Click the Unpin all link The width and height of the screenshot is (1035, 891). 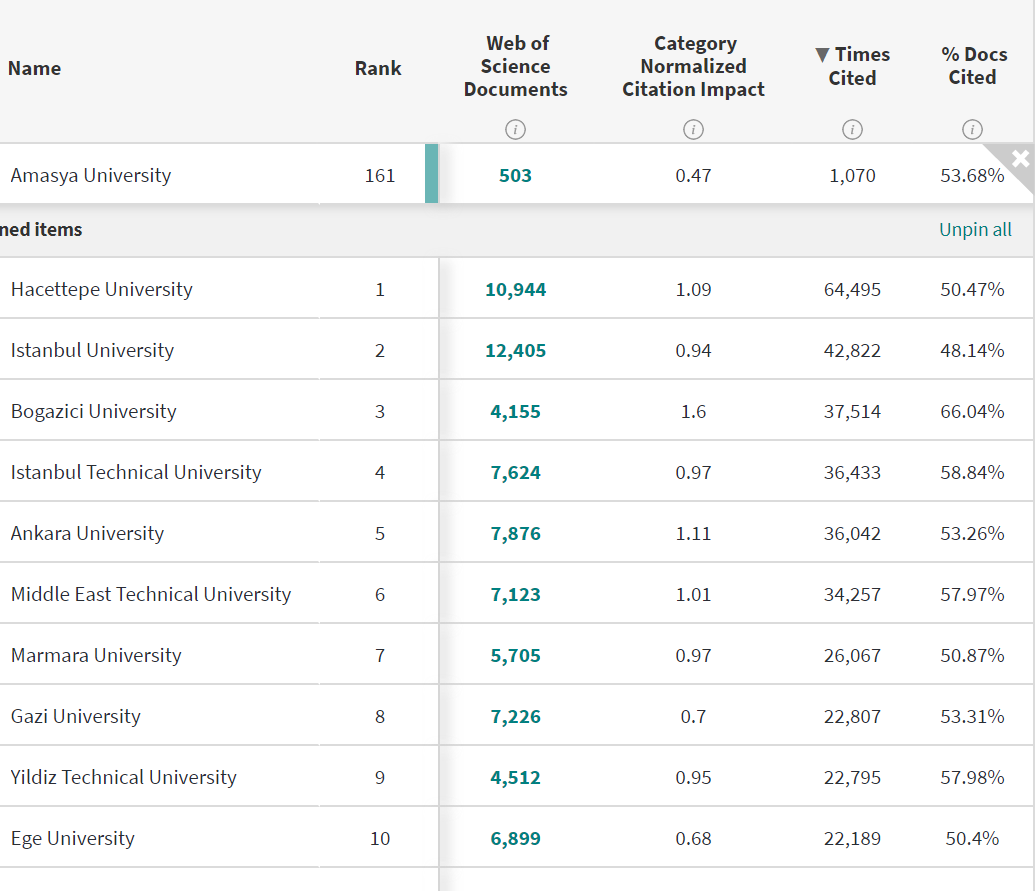coord(975,230)
